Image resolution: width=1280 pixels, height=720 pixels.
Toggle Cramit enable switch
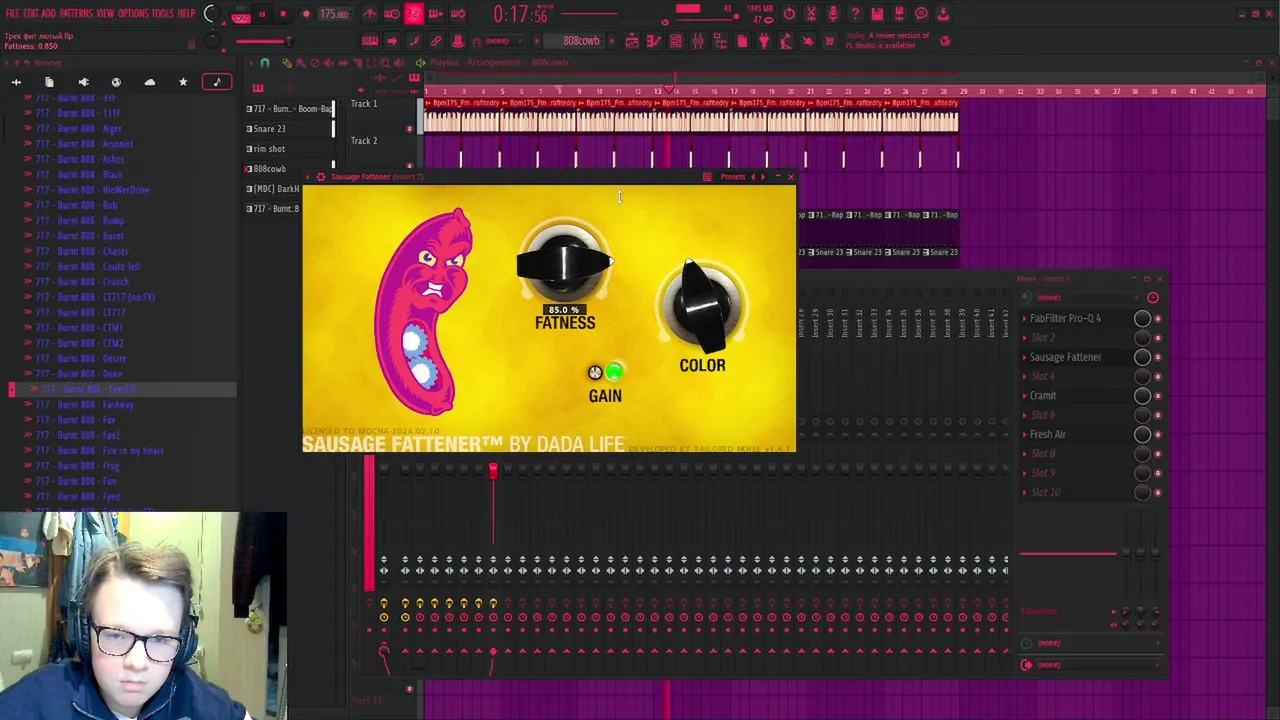tap(1158, 396)
